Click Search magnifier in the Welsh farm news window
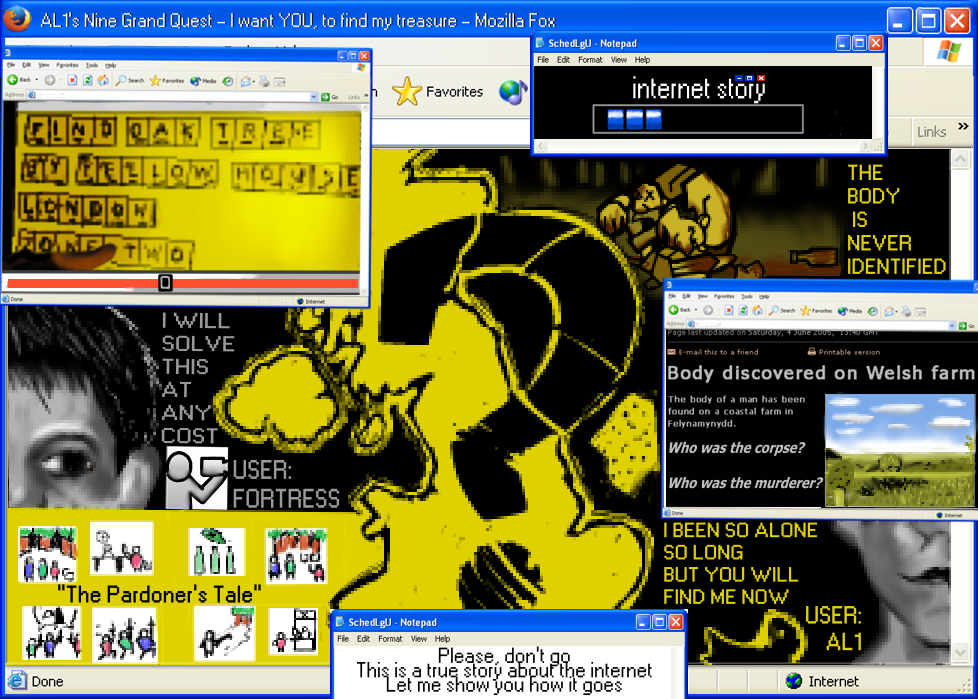 coord(776,311)
